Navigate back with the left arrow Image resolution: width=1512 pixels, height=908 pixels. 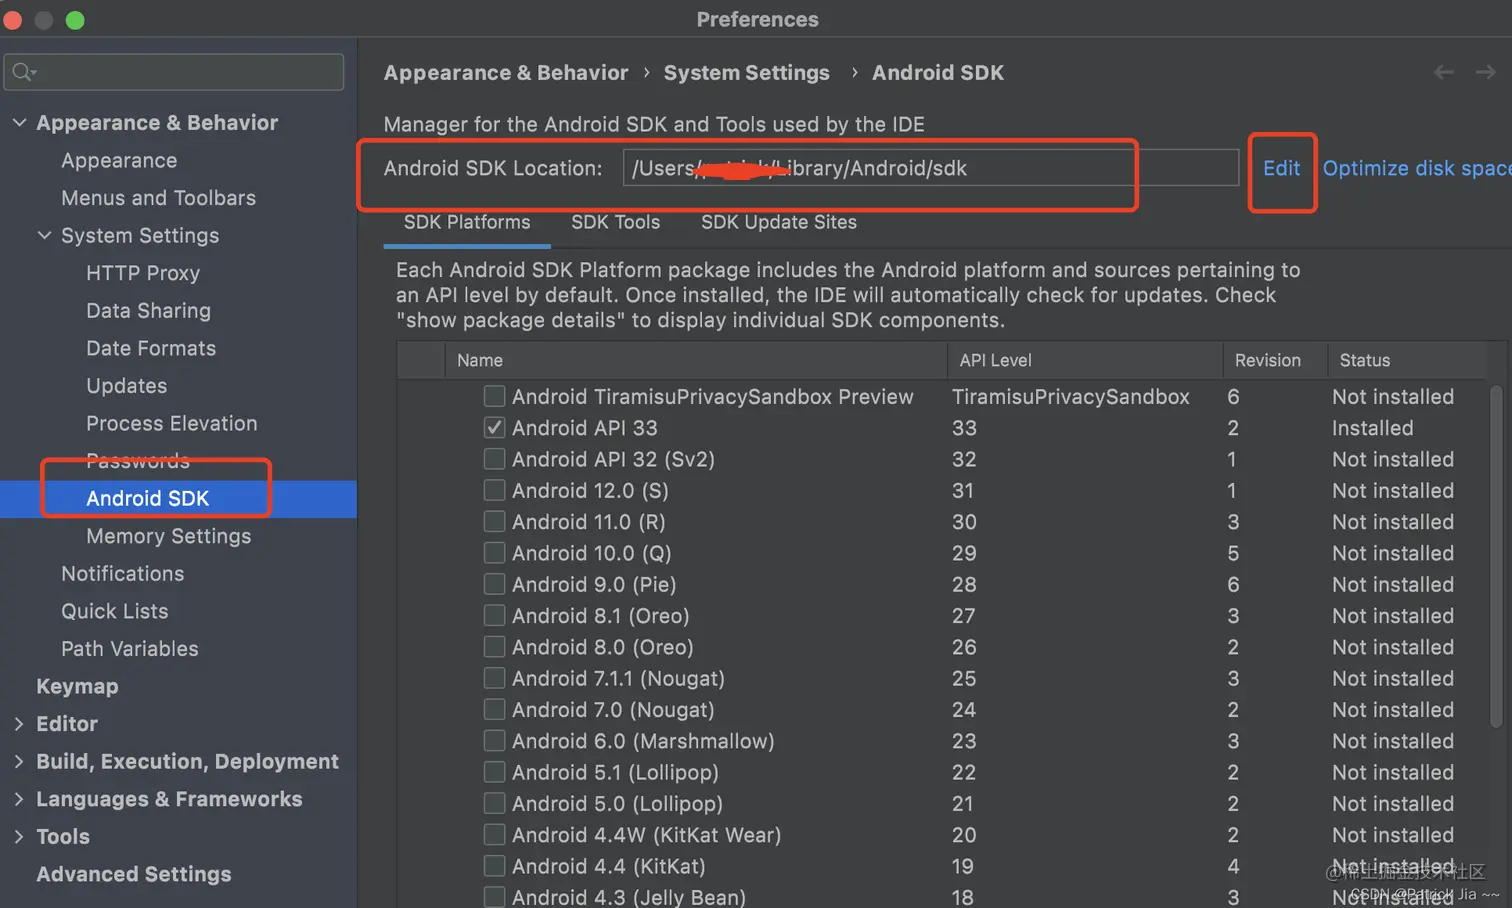[1443, 72]
